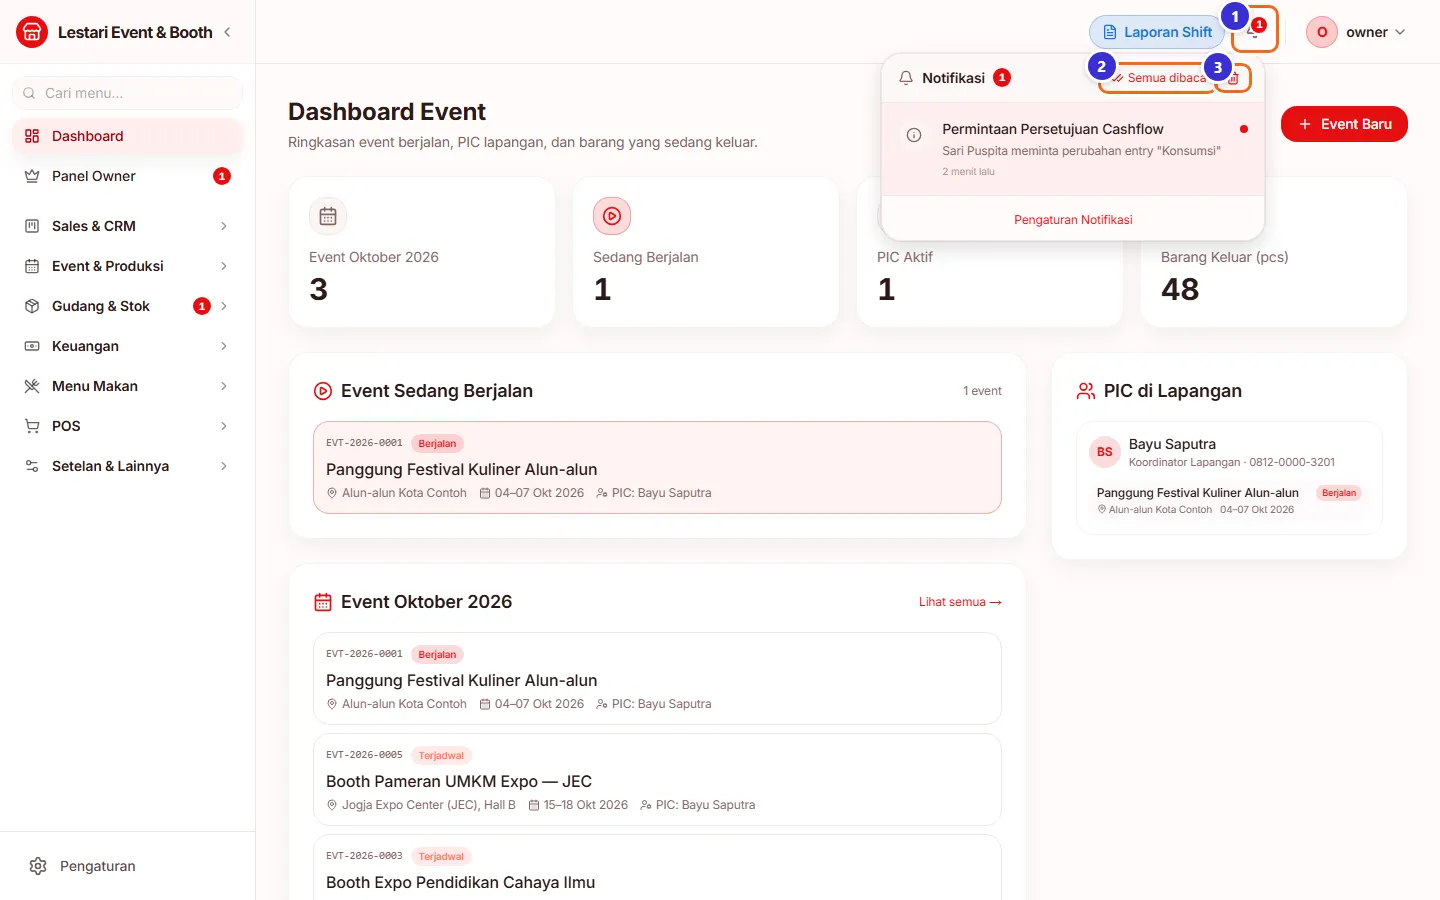Click the '15–18 Okt 2026' date text

pyautogui.click(x=586, y=805)
